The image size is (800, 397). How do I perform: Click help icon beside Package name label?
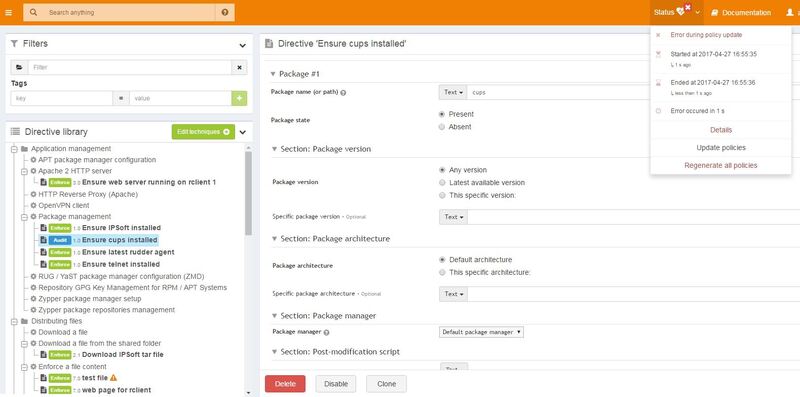343,93
